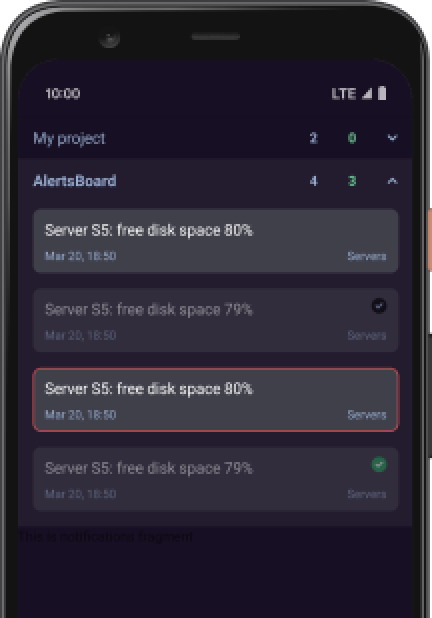This screenshot has width=432, height=618.
Task: Toggle dark checkmark on first 79% alert
Action: coord(379,306)
